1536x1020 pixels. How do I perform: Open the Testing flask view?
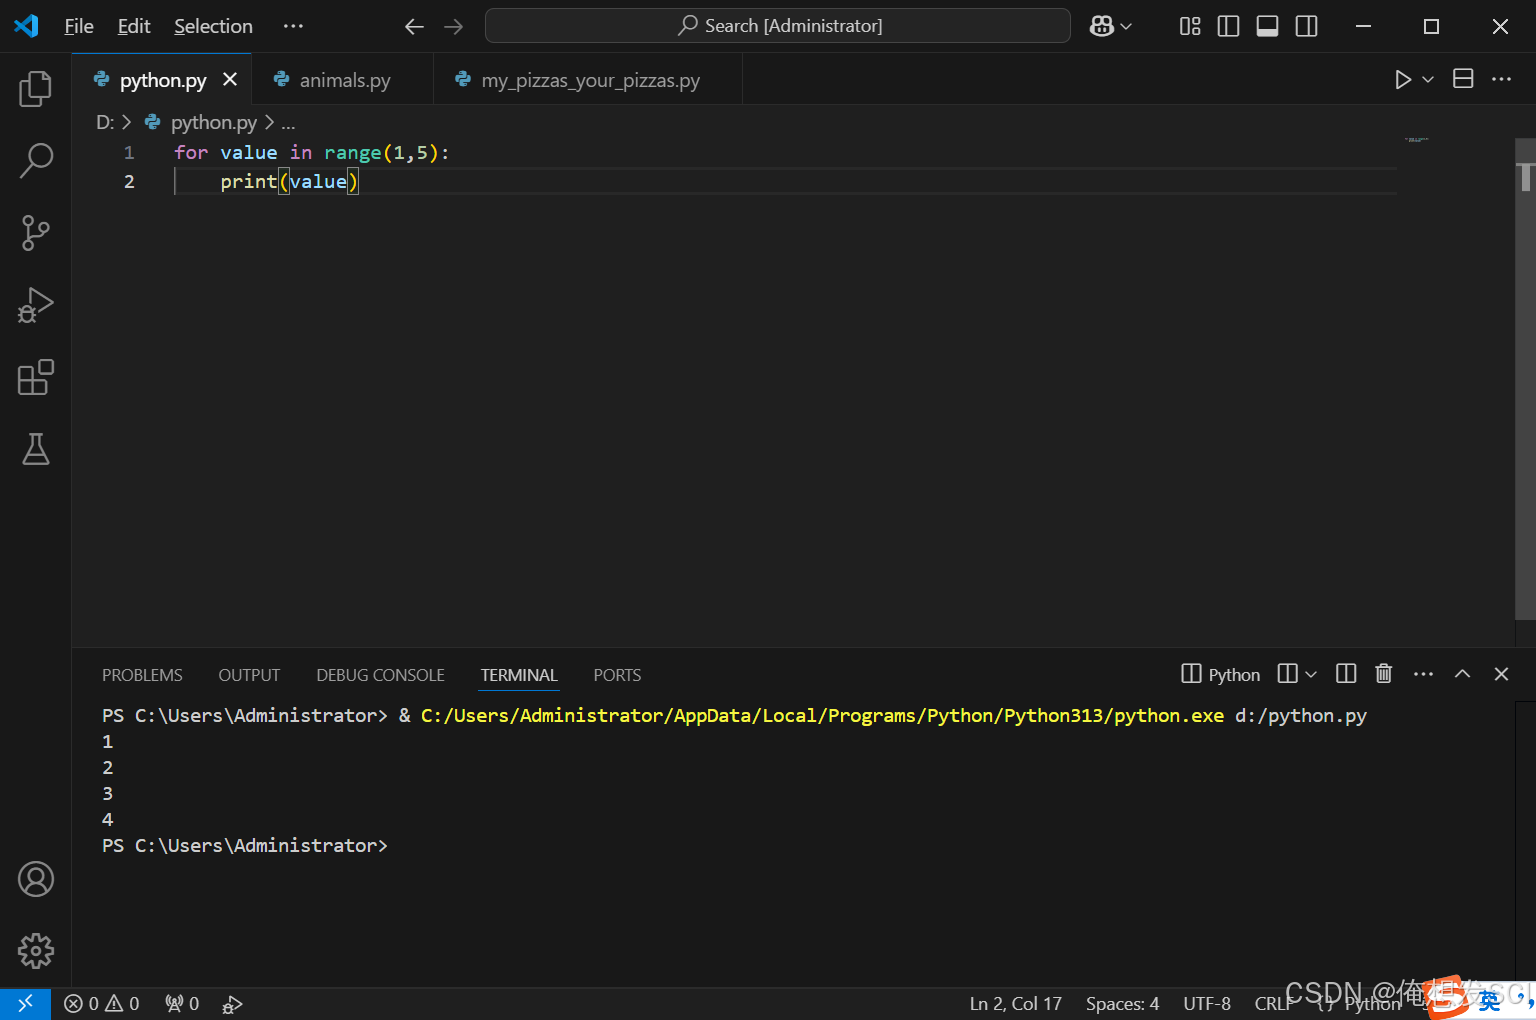coord(36,449)
